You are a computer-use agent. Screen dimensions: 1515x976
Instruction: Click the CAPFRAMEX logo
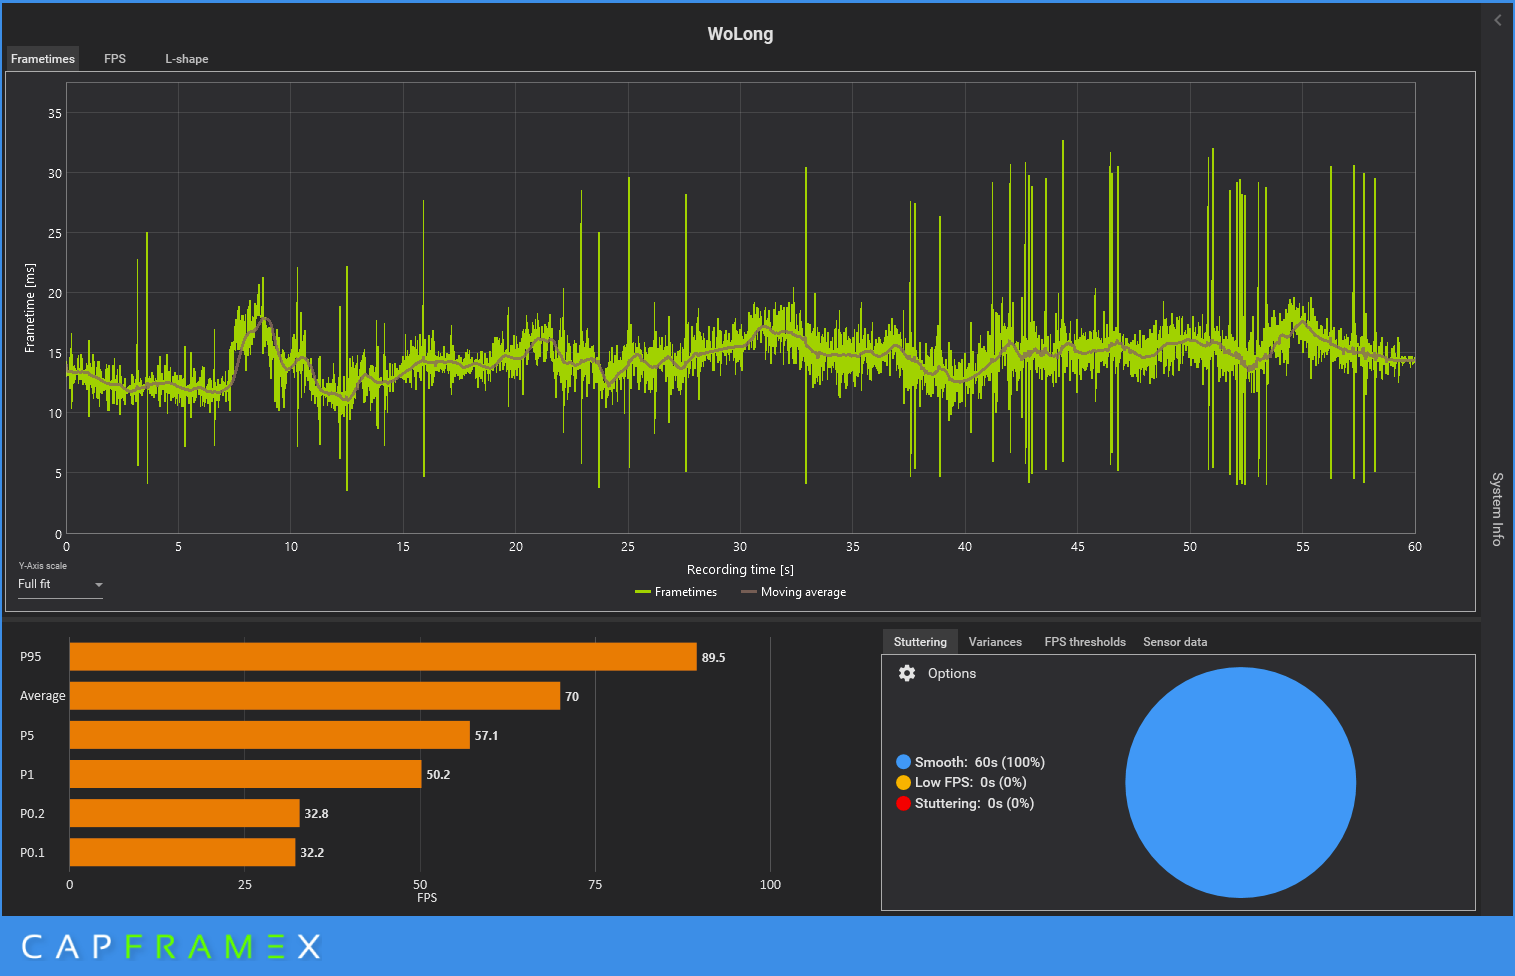pos(171,946)
